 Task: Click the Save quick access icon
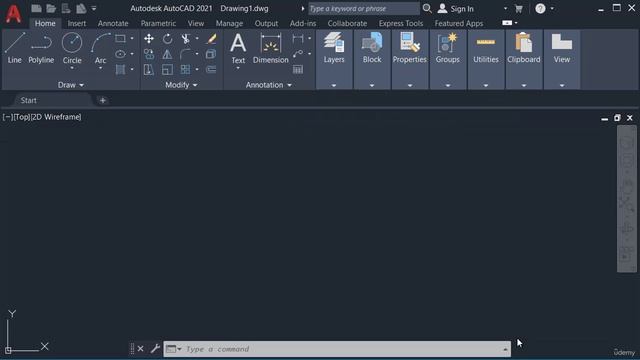click(66, 8)
